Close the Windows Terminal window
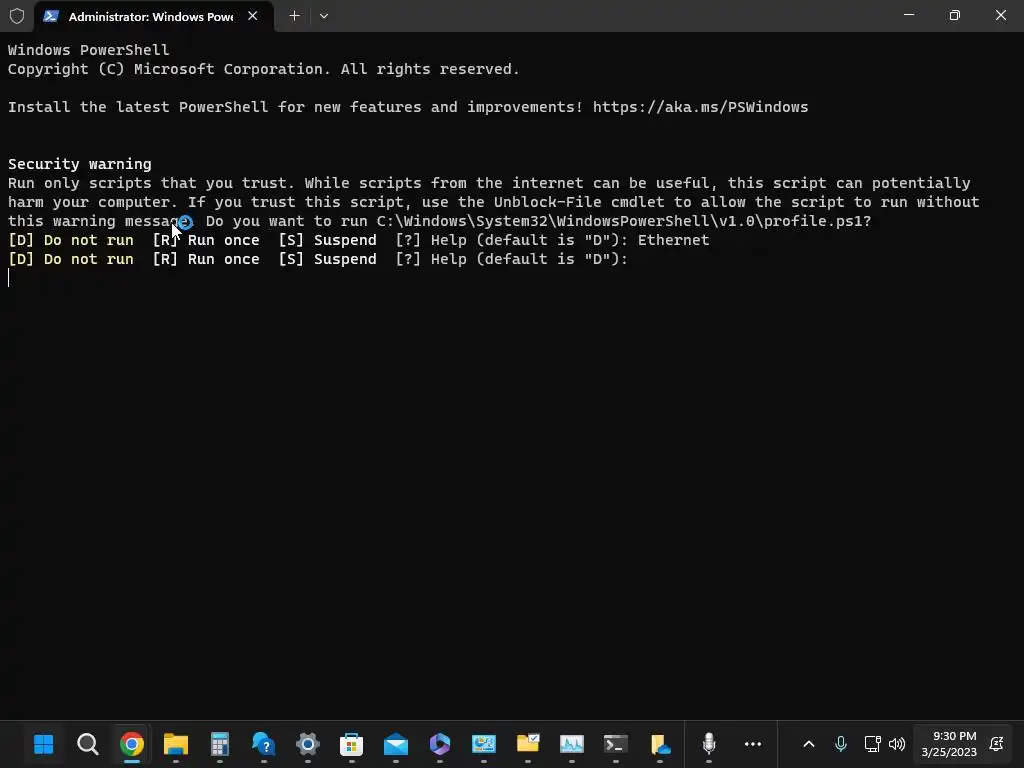This screenshot has height=768, width=1024. pos(1000,15)
